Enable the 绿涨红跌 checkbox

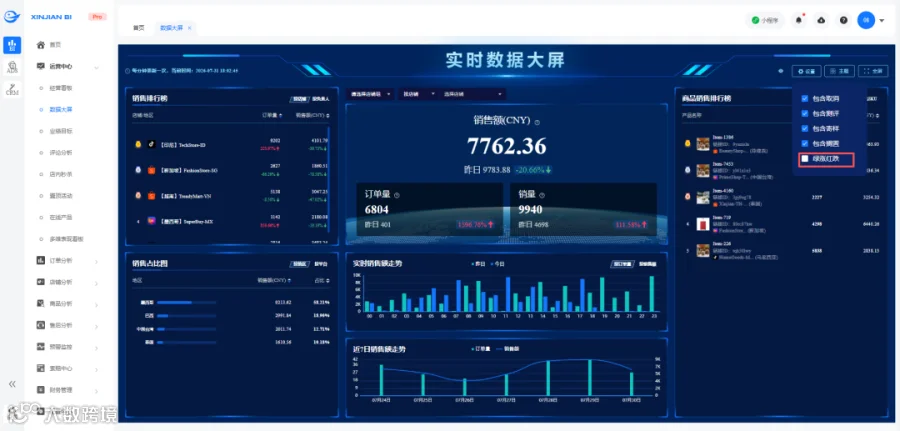coord(805,159)
